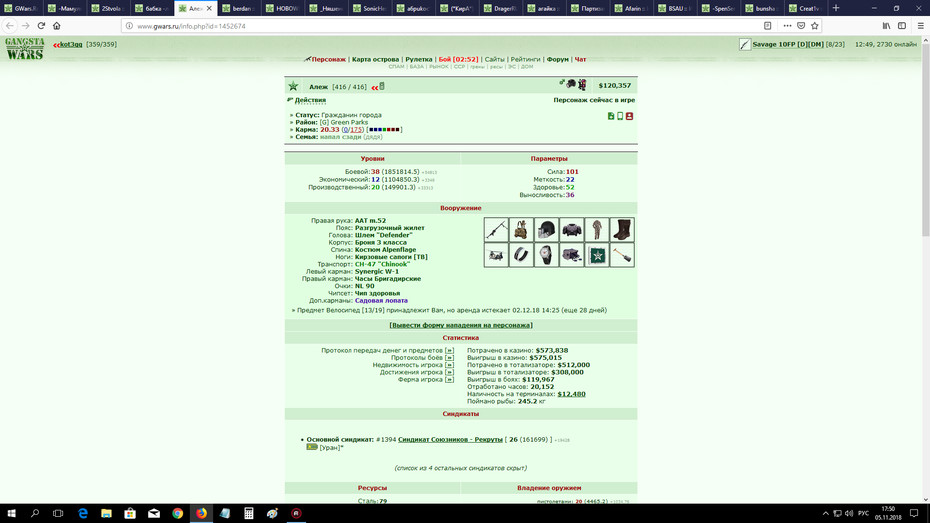Open the БАЗА submenu link
This screenshot has height=523, width=930.
tap(416, 67)
